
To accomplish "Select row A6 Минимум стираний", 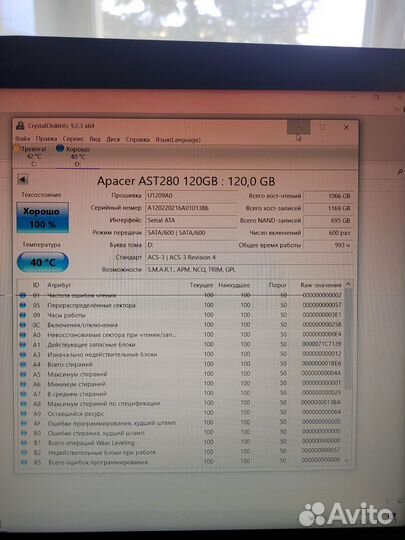I will [180, 384].
